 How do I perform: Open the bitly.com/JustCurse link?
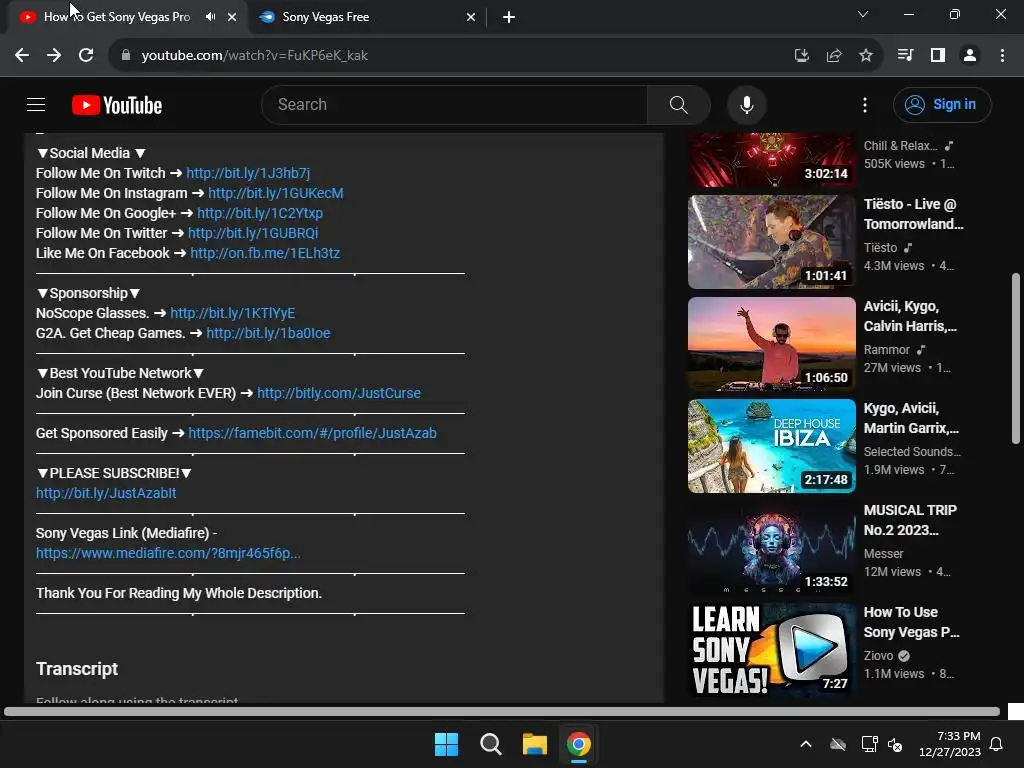click(339, 393)
